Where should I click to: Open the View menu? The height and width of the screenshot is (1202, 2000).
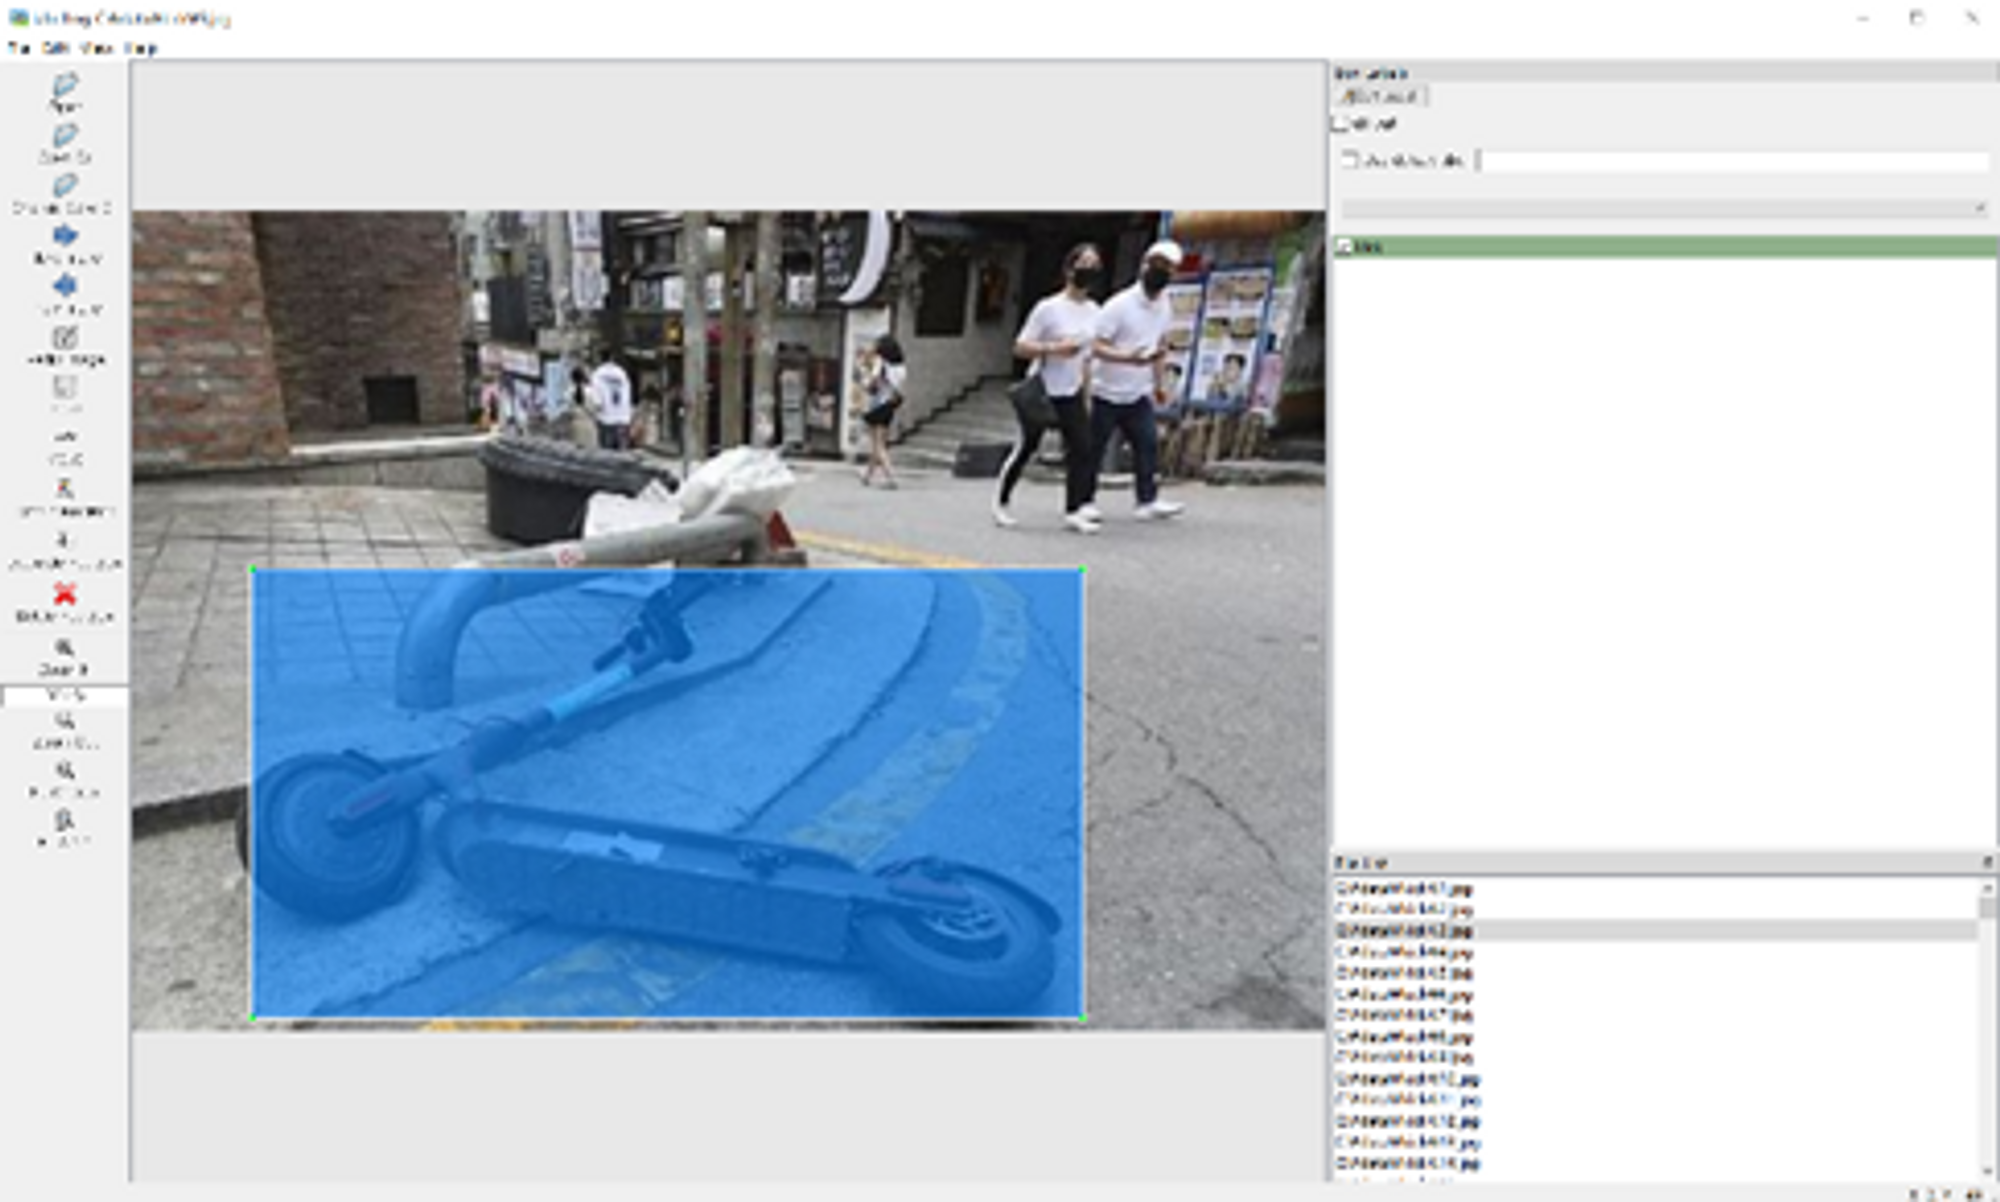click(x=96, y=48)
